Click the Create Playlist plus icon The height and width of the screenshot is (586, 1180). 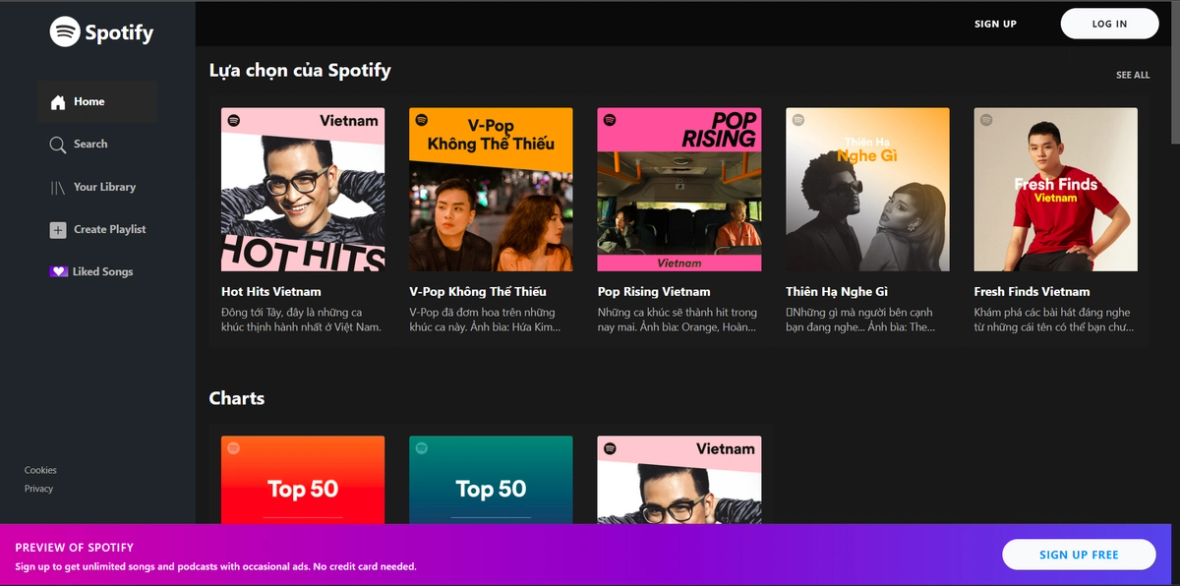(x=58, y=230)
